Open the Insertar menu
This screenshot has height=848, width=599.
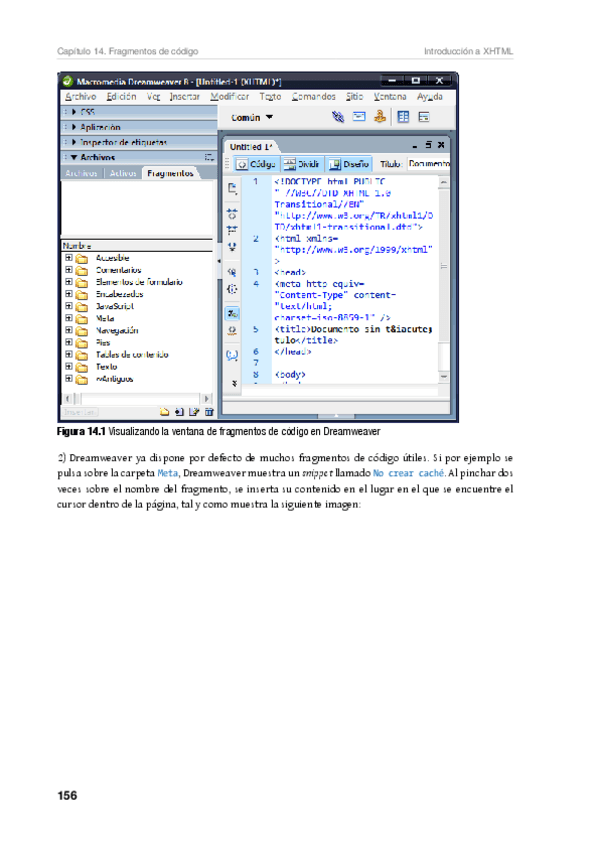pos(184,96)
